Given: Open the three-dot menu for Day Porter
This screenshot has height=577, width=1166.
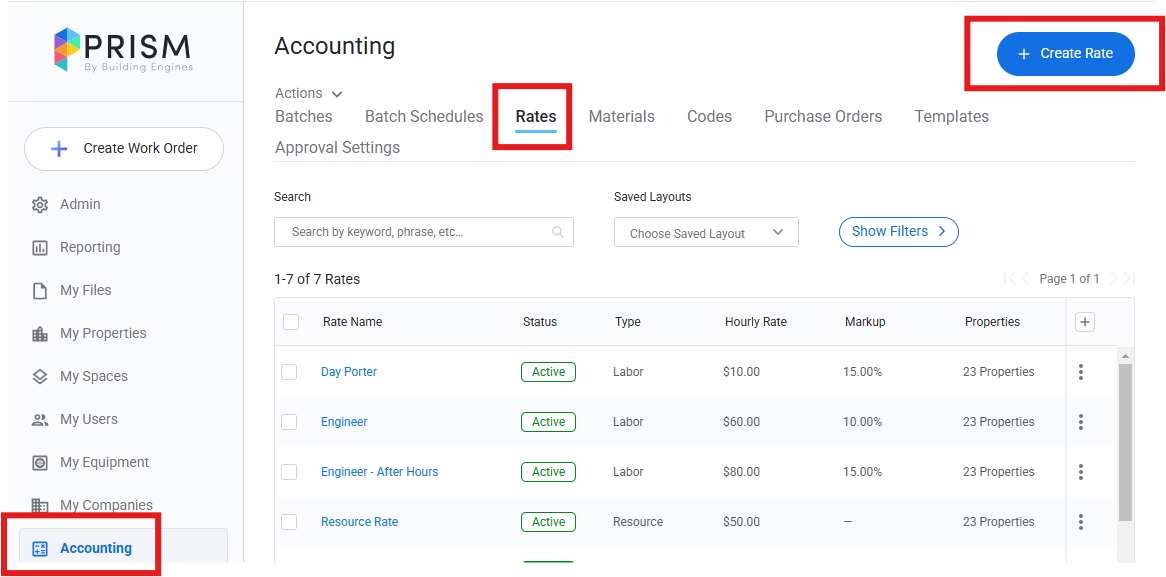Looking at the screenshot, I should point(1081,372).
